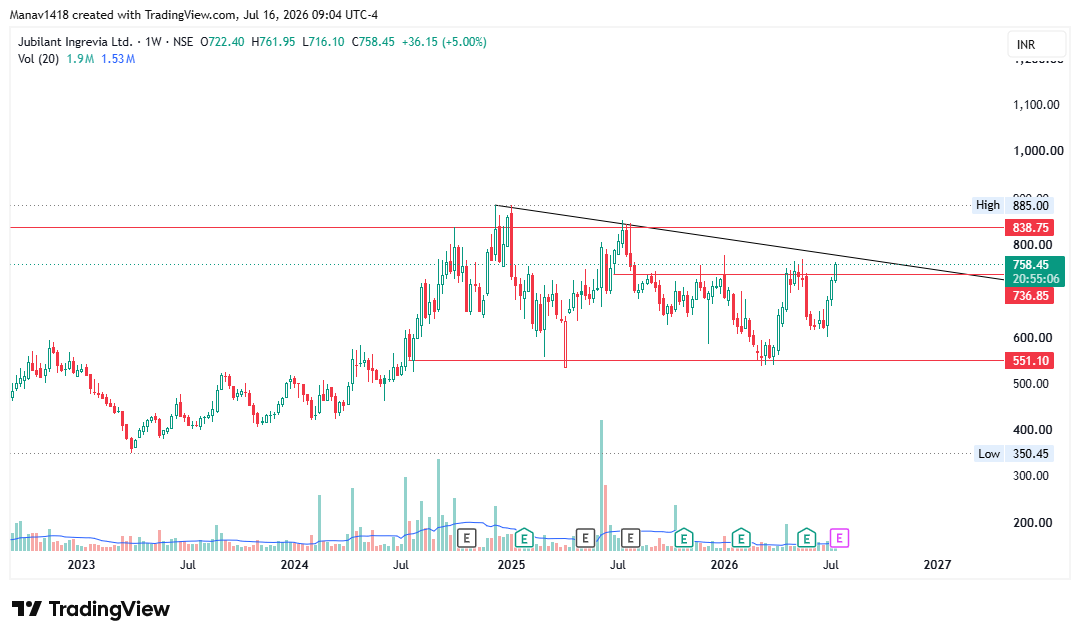Image resolution: width=1080 pixels, height=639 pixels.
Task: Click the 1,100.00 price axis label
Action: [1036, 105]
